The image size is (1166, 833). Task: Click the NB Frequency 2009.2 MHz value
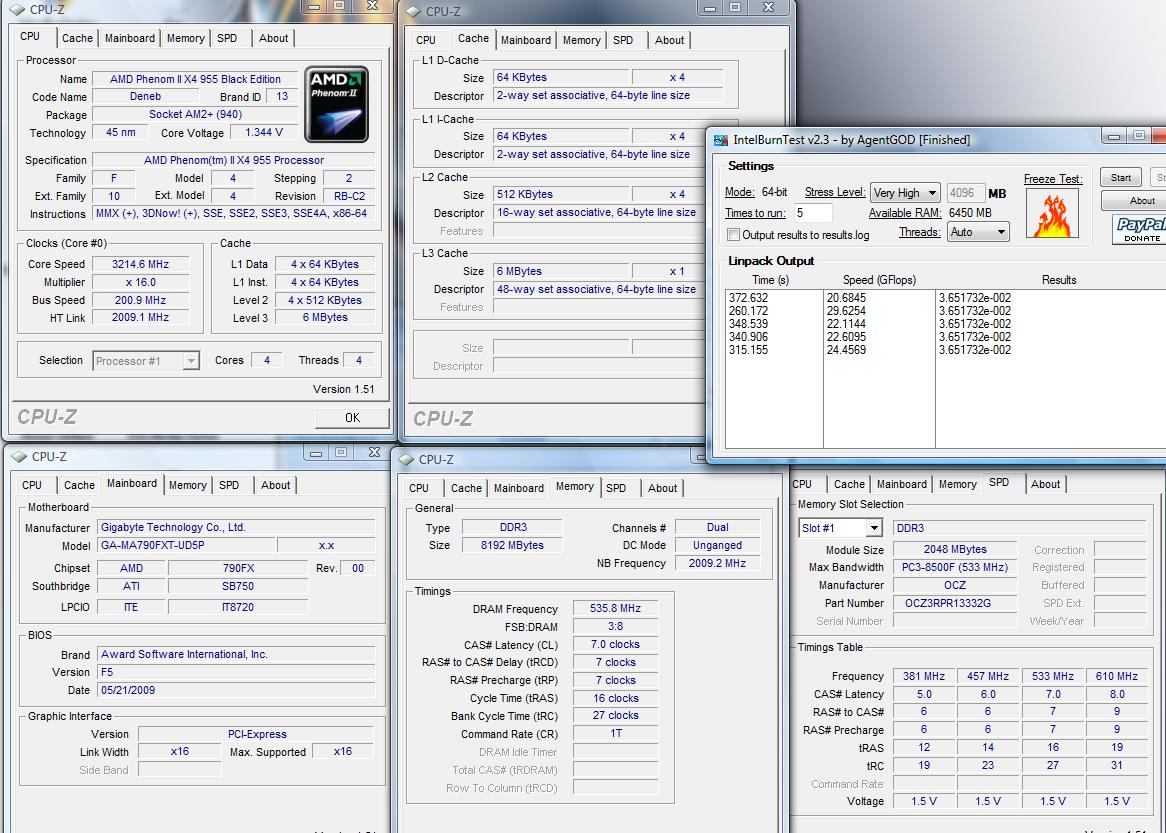717,563
